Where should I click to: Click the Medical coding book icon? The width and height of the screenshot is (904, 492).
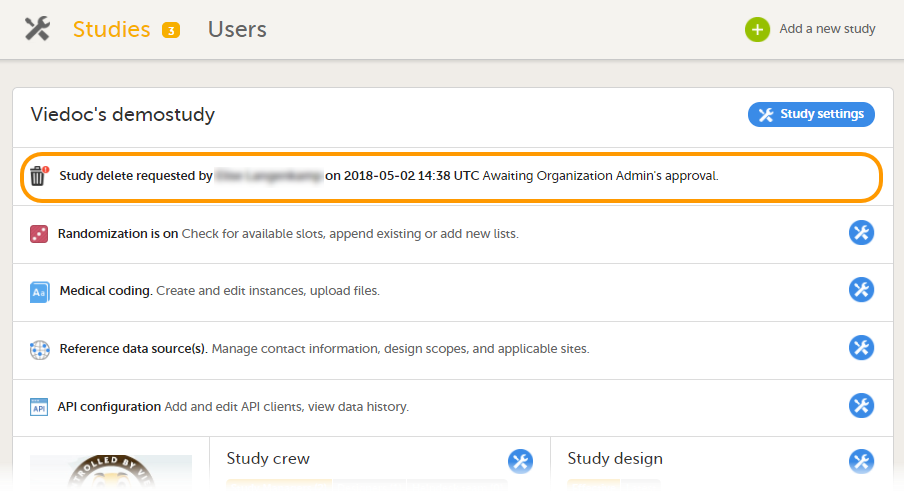(39, 292)
